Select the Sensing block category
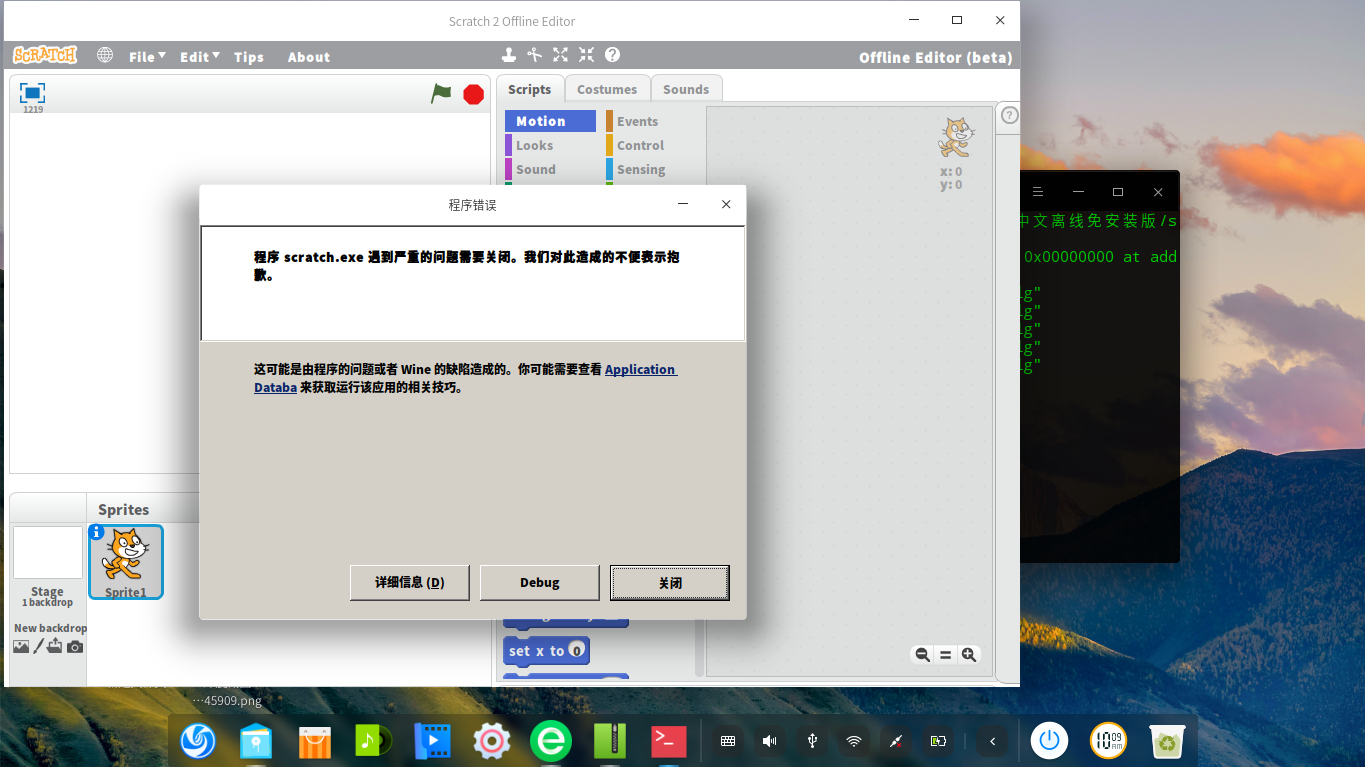The height and width of the screenshot is (767, 1365). click(650, 169)
